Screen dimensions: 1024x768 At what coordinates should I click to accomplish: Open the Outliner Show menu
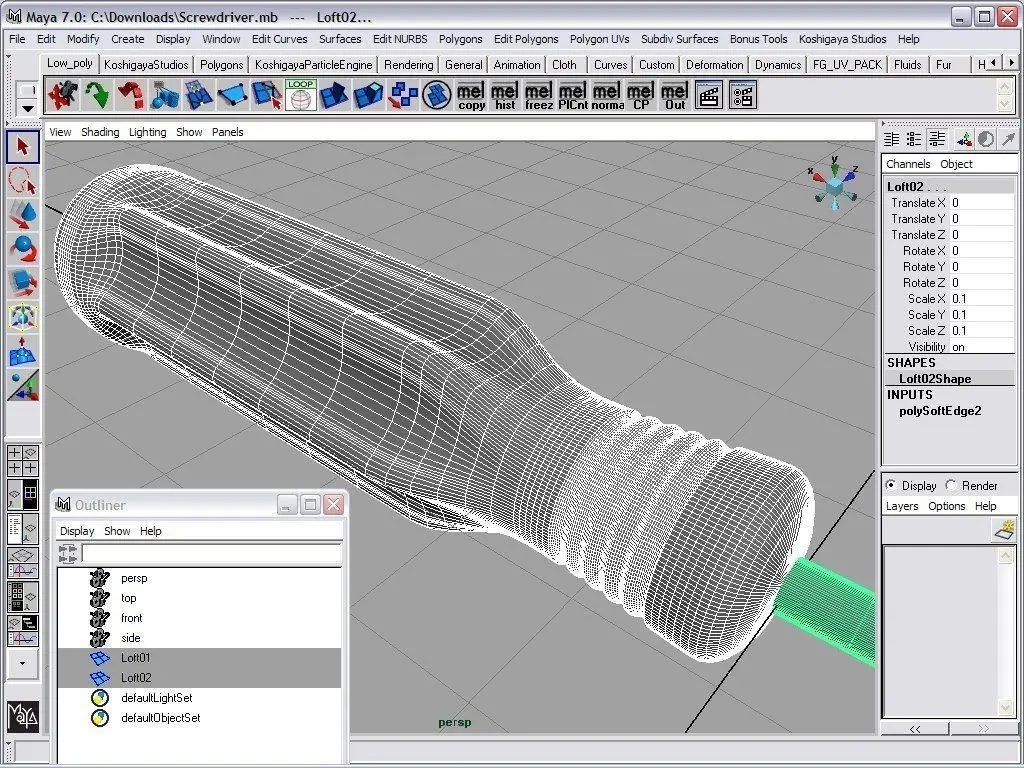click(x=117, y=531)
